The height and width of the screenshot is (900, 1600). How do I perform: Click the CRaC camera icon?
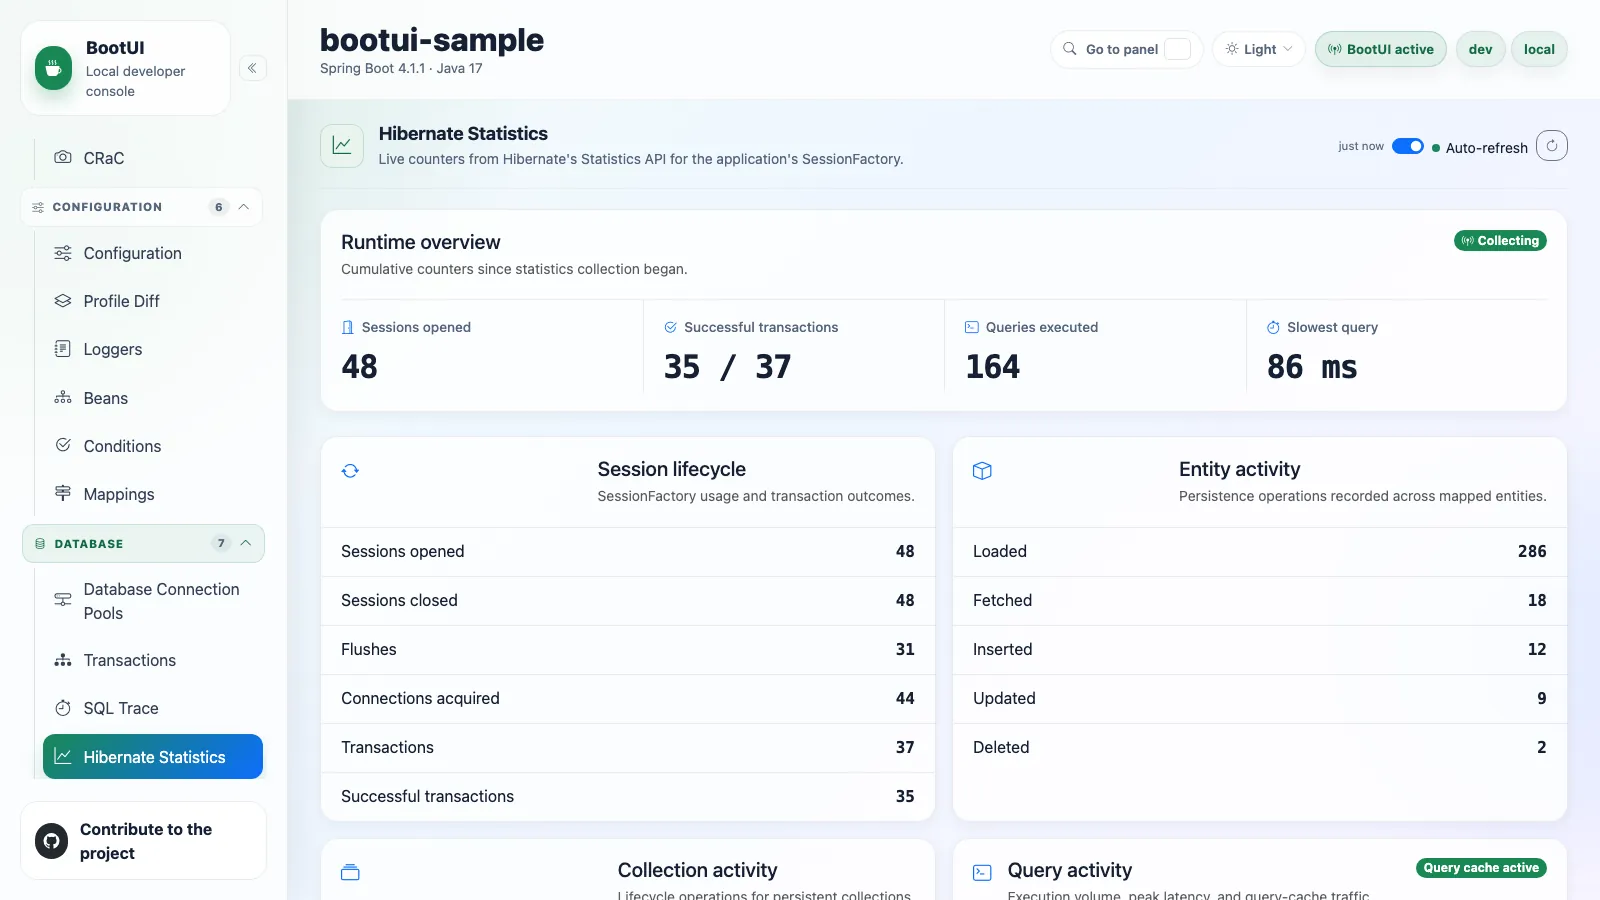63,157
